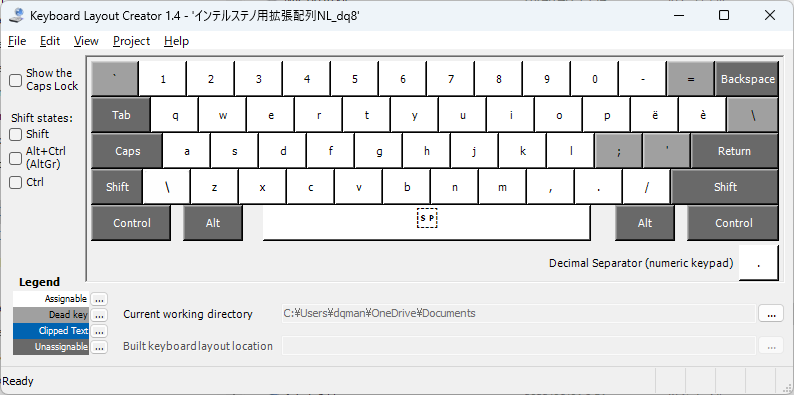Click the semicolon dead key
The width and height of the screenshot is (794, 395).
coord(619,151)
